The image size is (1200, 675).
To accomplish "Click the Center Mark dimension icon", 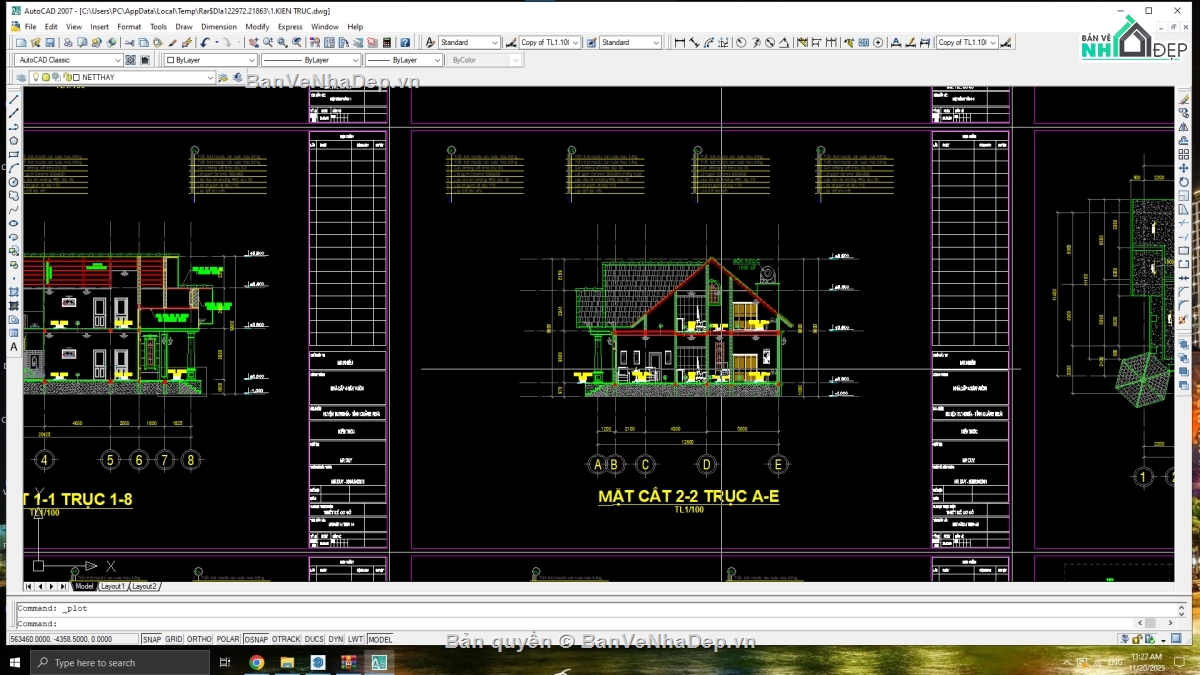I will tap(878, 42).
